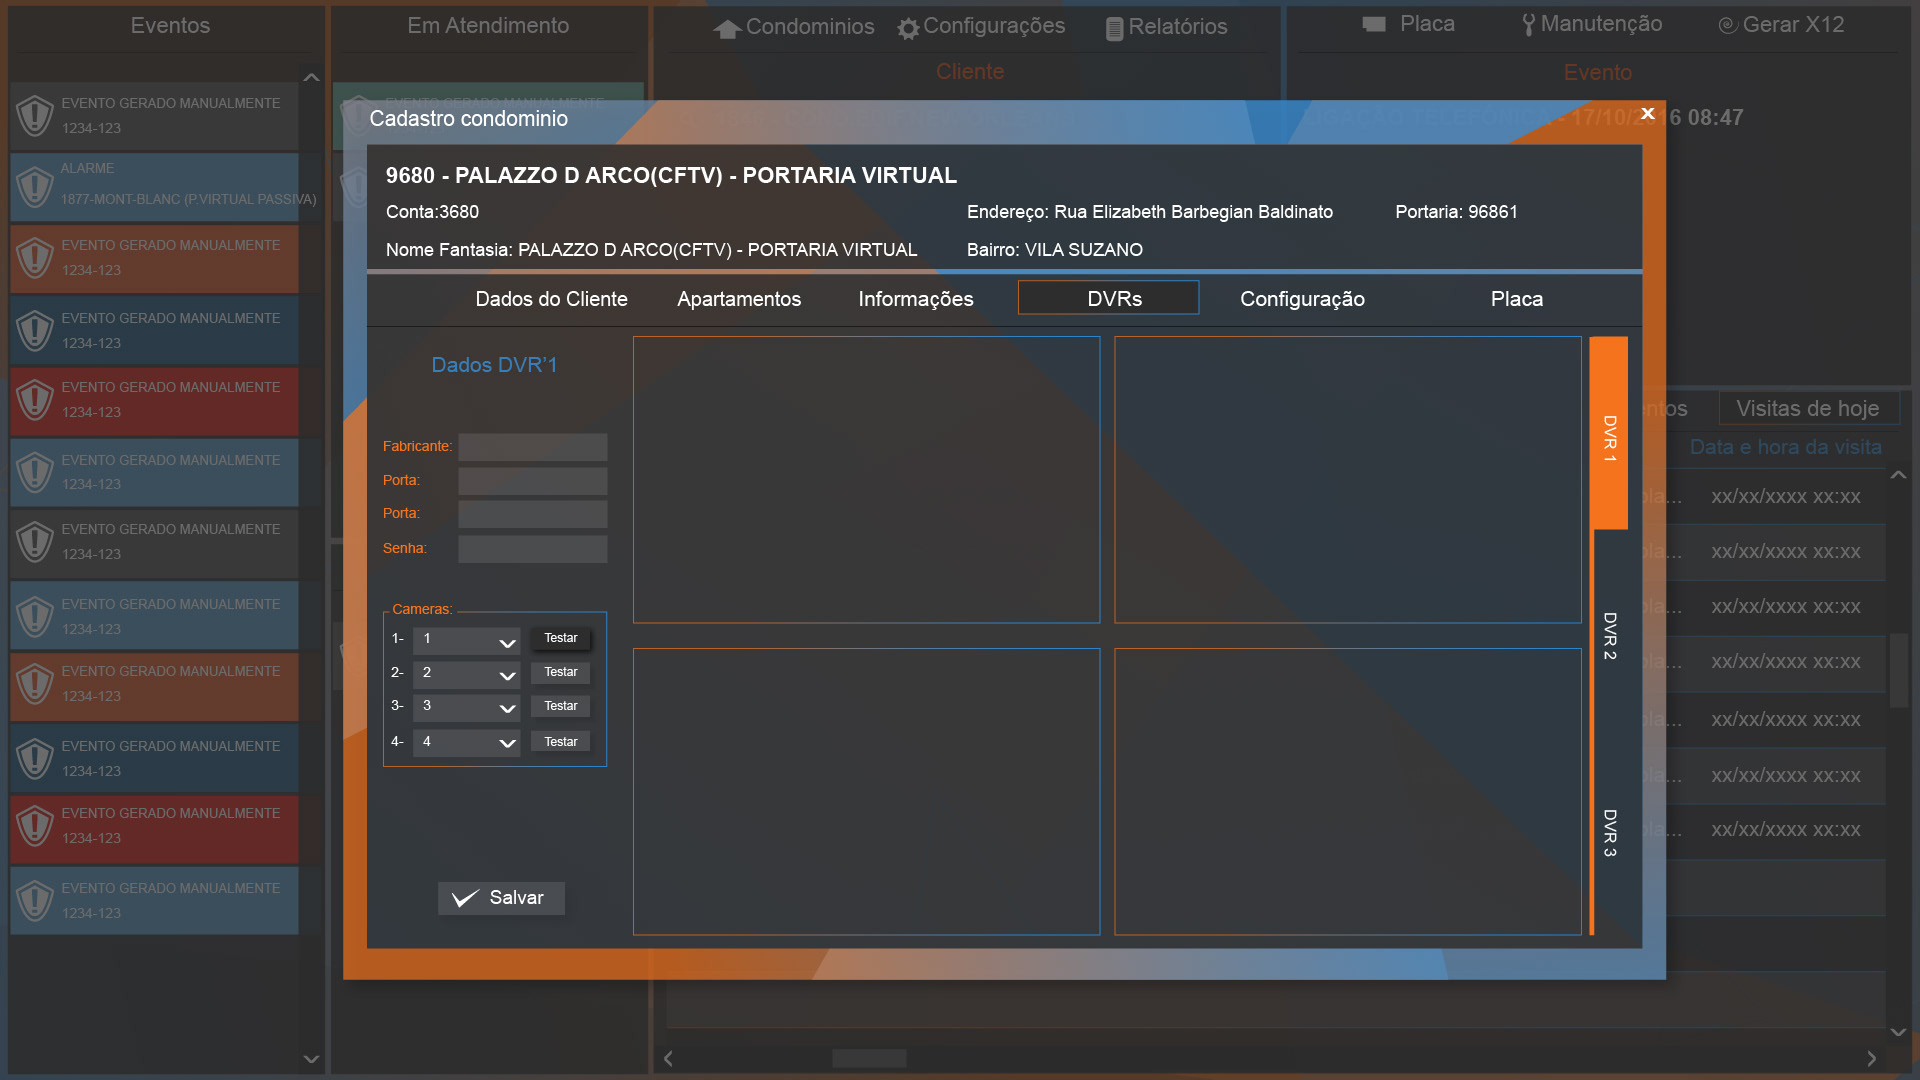Click the Salvar button
Image resolution: width=1920 pixels, height=1080 pixels.
[x=501, y=898]
